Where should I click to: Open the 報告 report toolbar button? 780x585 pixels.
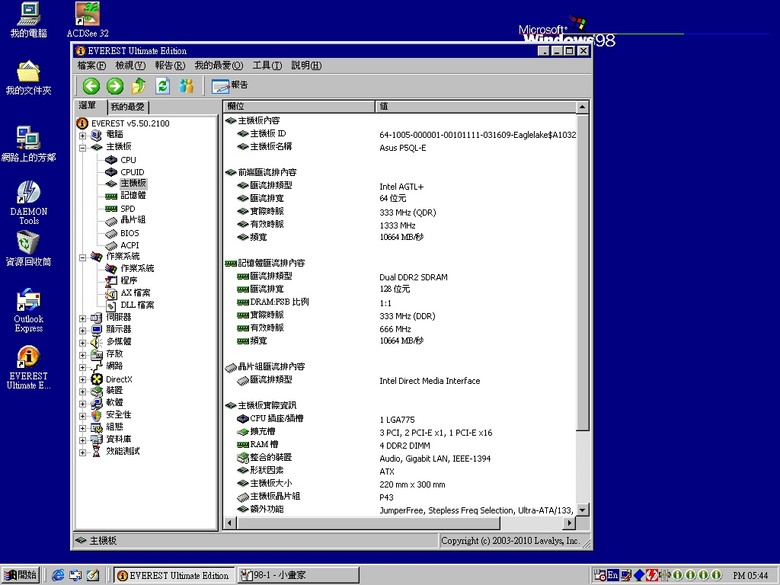229,86
